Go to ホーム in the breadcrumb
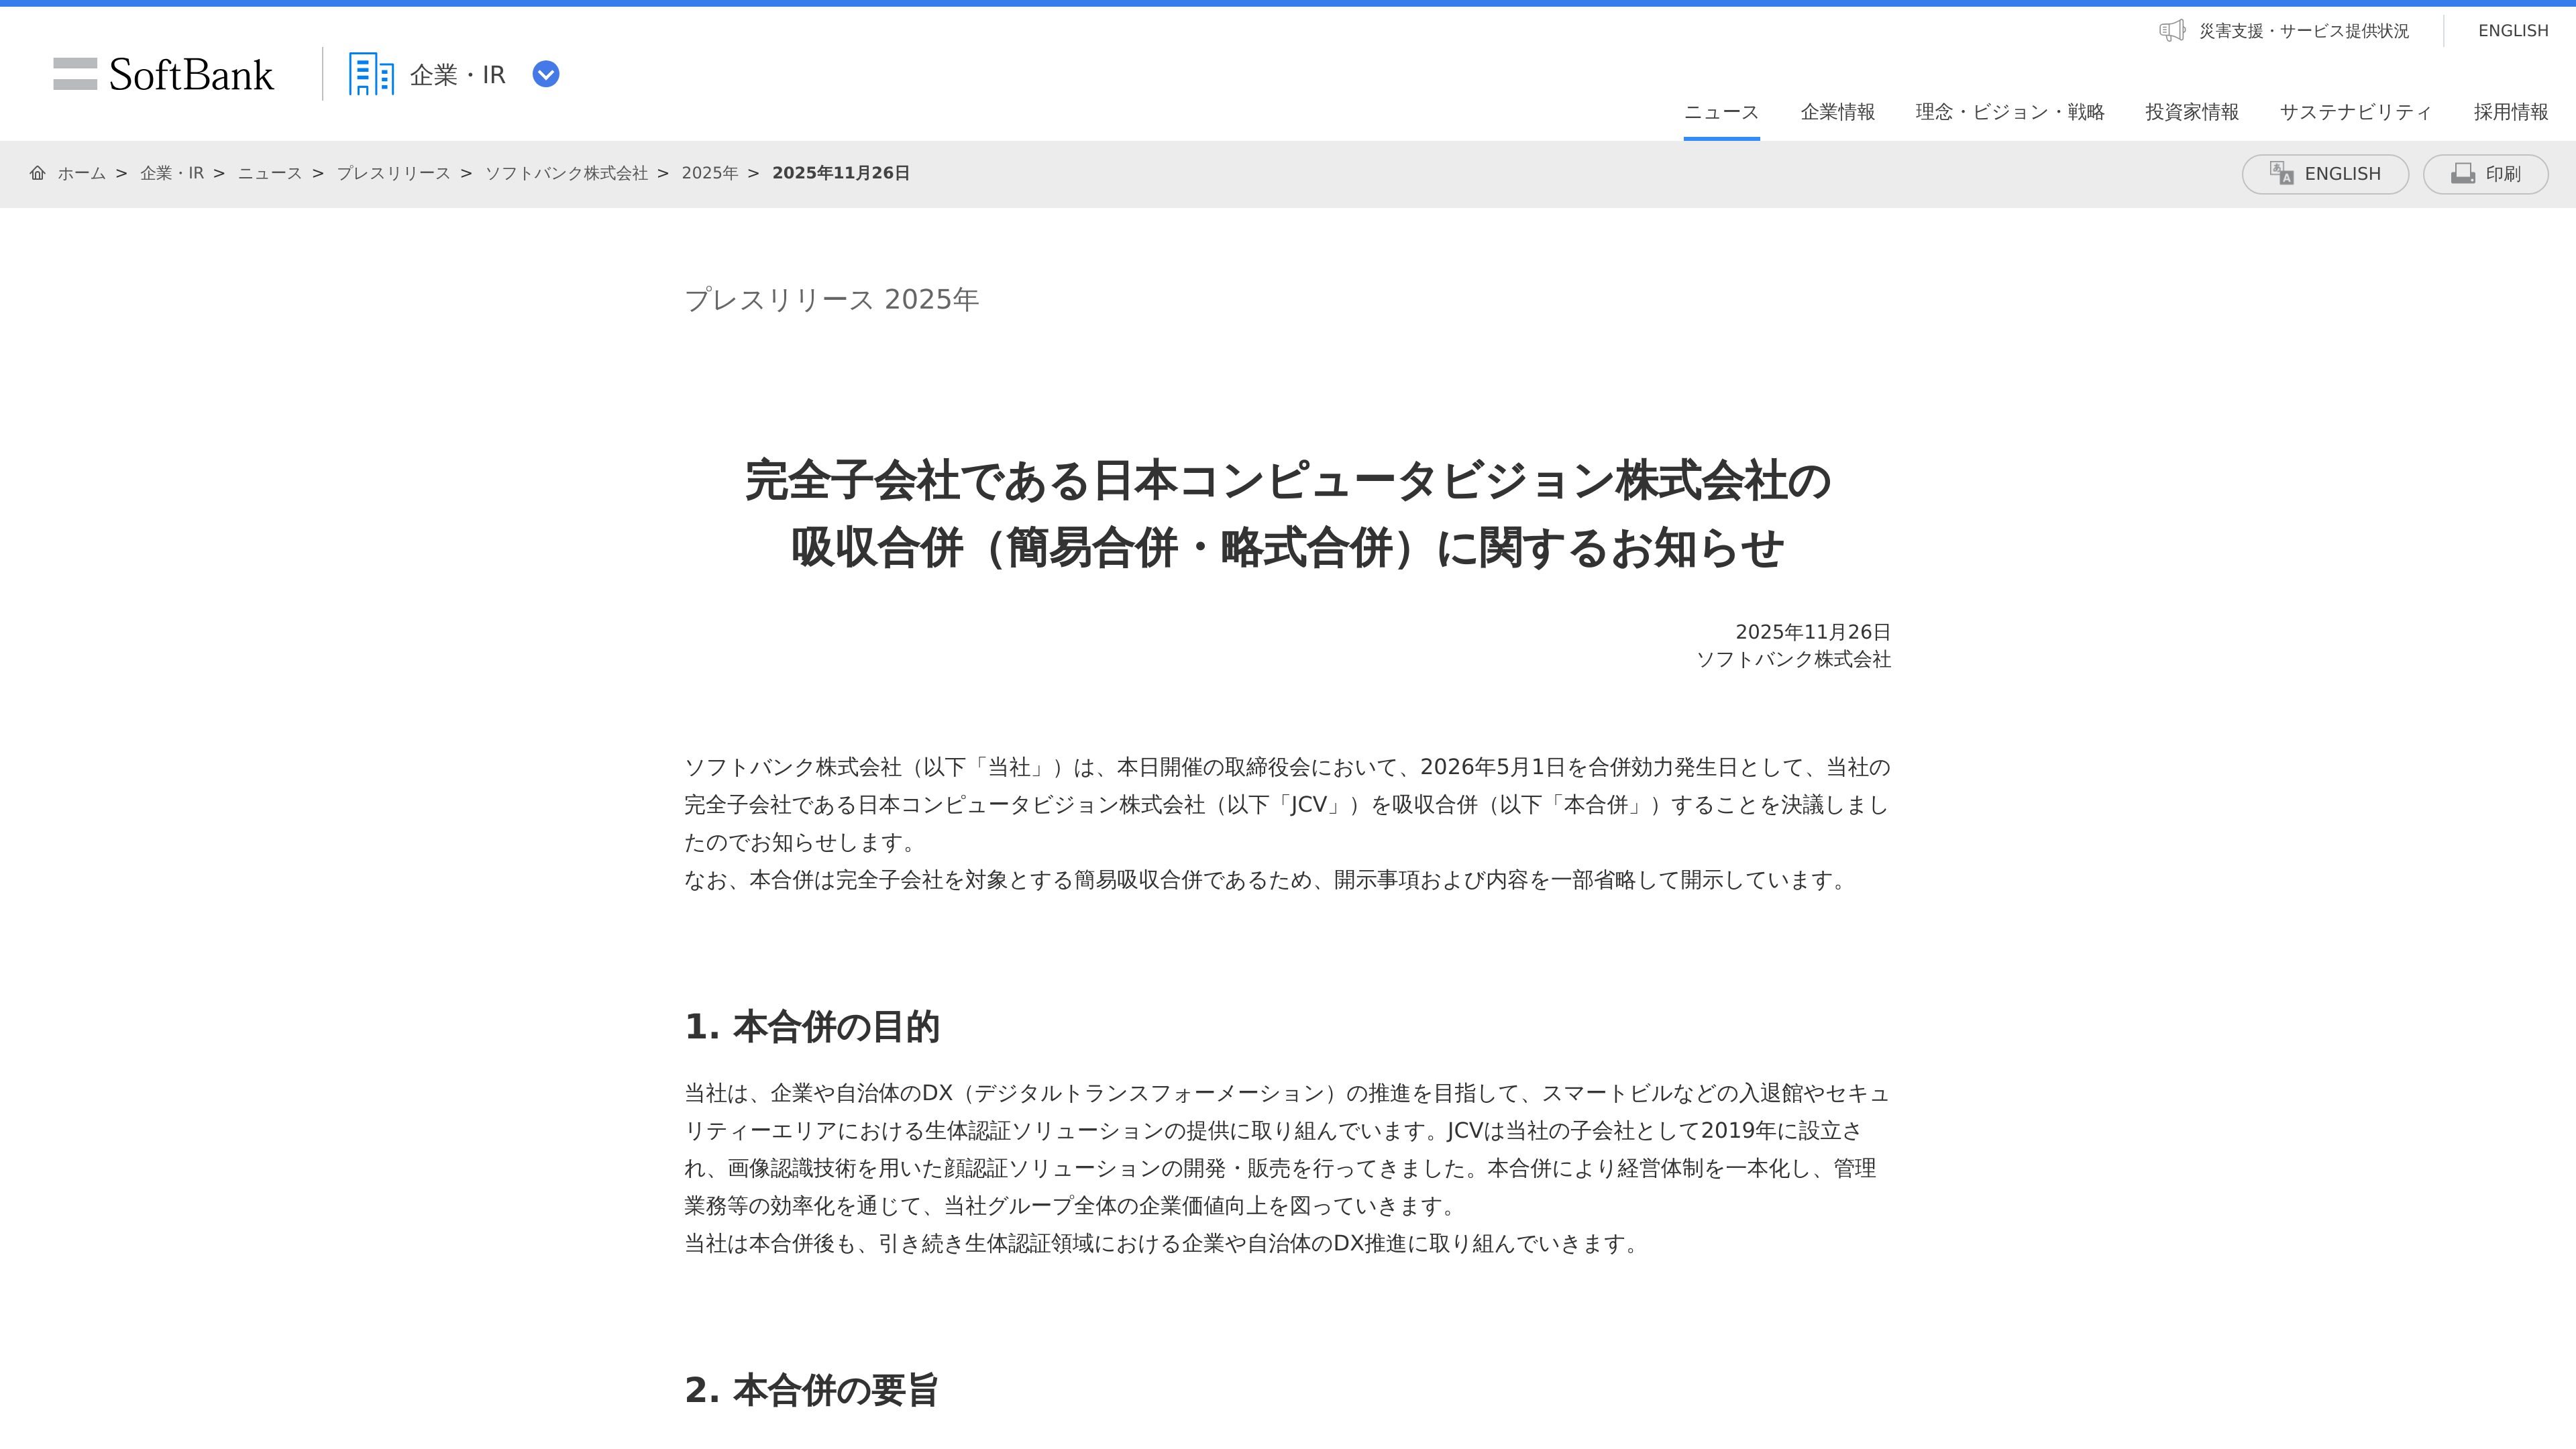This screenshot has height=1449, width=2576. click(x=82, y=173)
